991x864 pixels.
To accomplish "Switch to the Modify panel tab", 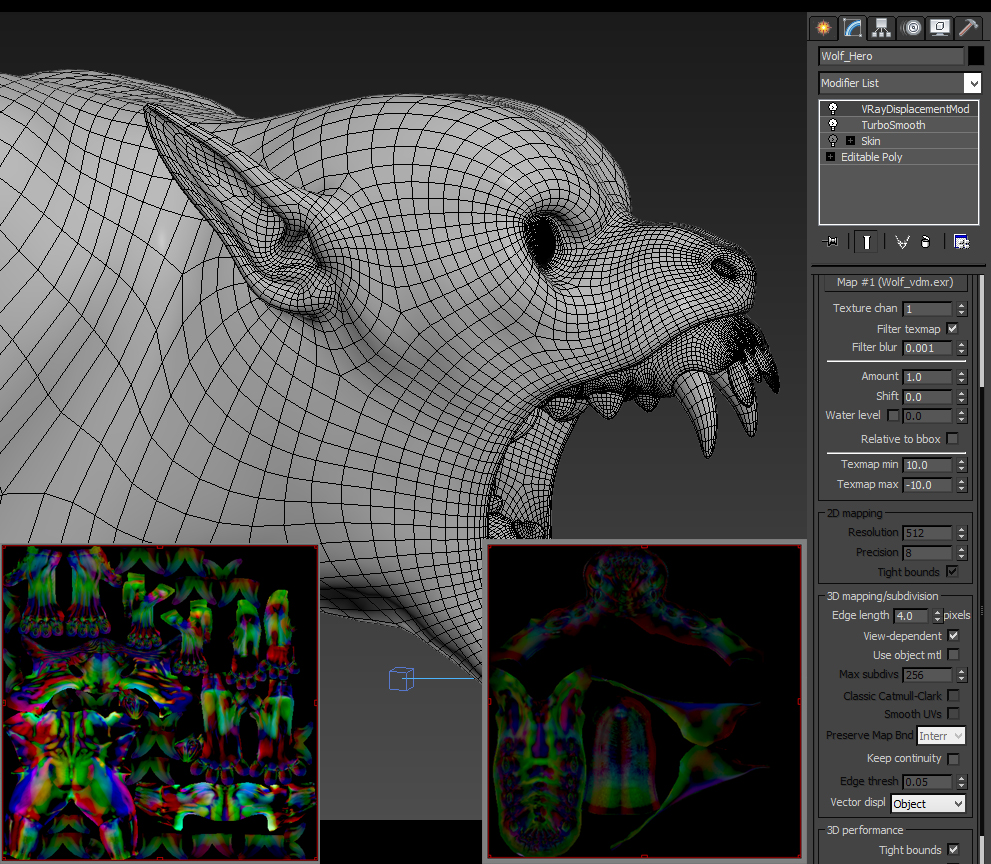I will (x=853, y=28).
